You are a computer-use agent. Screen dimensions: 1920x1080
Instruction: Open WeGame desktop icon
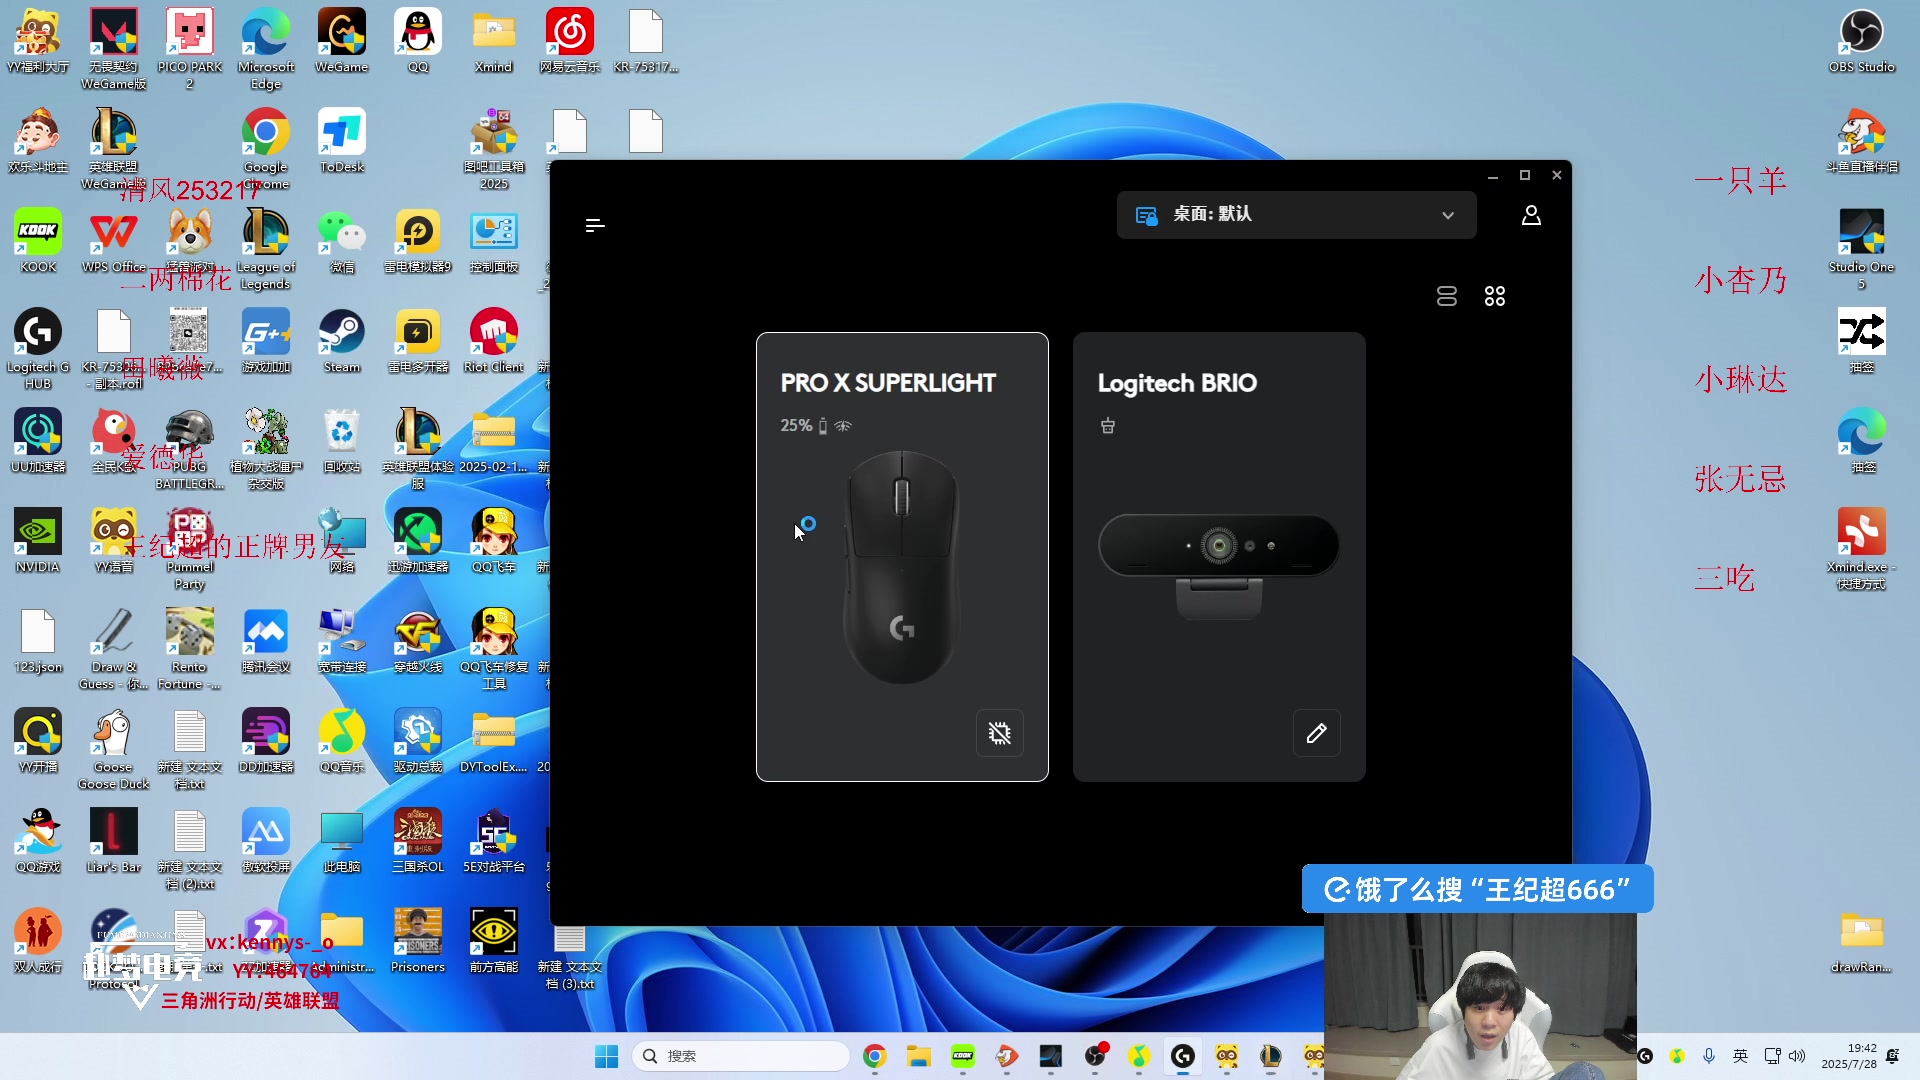(342, 41)
